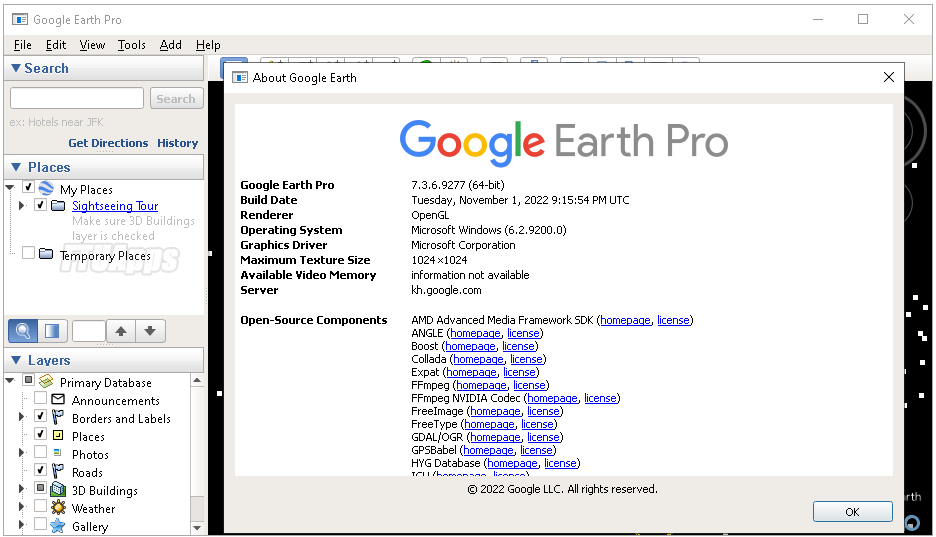
Task: Expand the Photos layer
Action: pos(21,453)
